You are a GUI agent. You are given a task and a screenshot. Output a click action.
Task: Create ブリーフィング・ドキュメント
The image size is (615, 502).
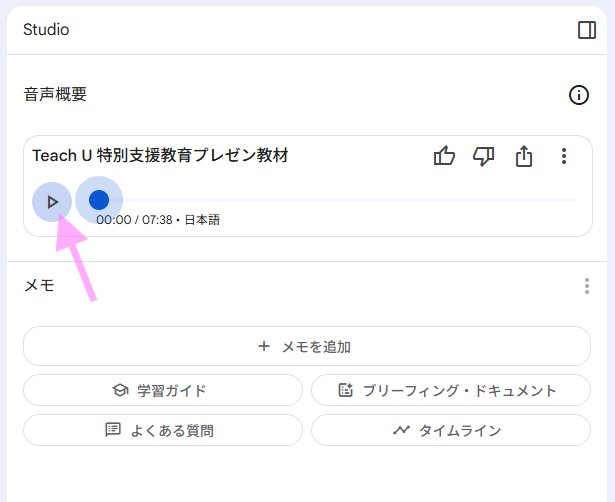451,390
